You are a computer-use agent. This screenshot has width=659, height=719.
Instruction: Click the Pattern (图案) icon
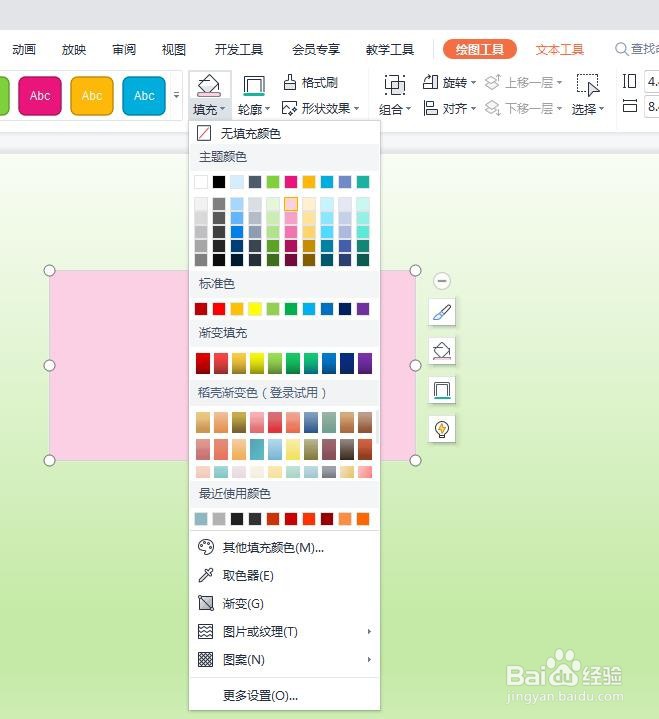coord(205,659)
